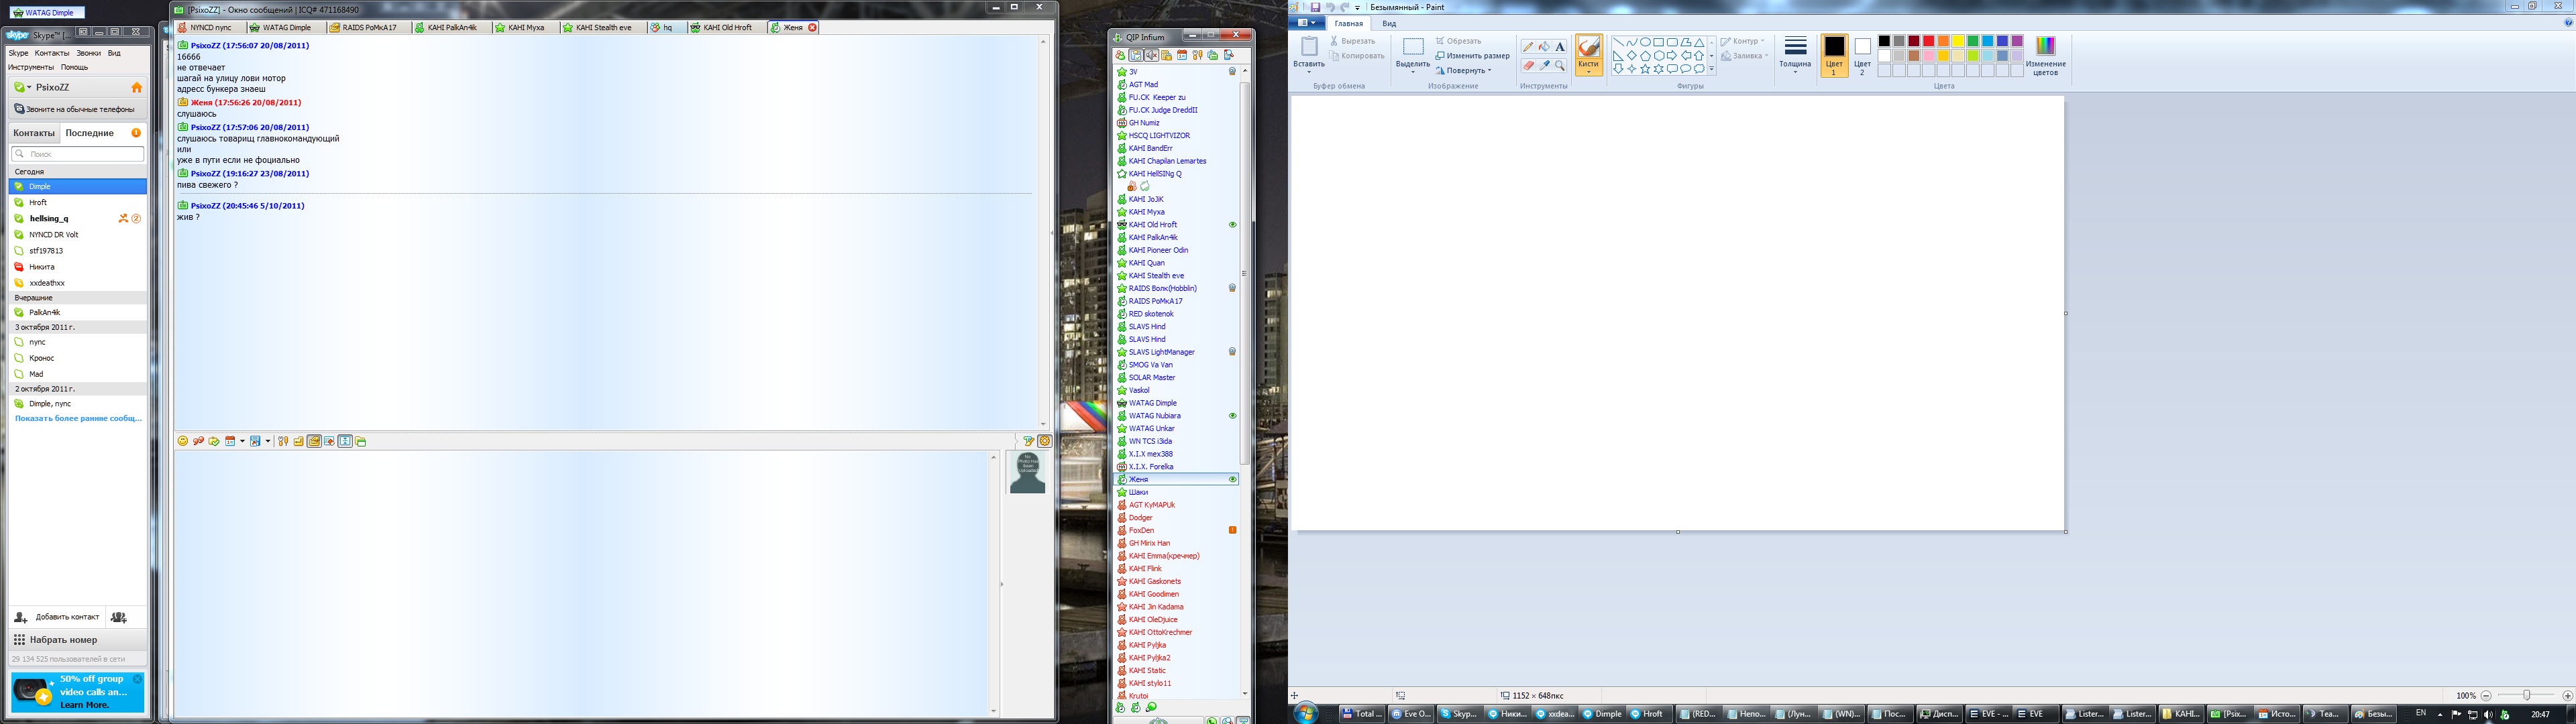2576x724 pixels.
Task: Select Color 1 swatch toggle in Paint
Action: coord(1834,55)
